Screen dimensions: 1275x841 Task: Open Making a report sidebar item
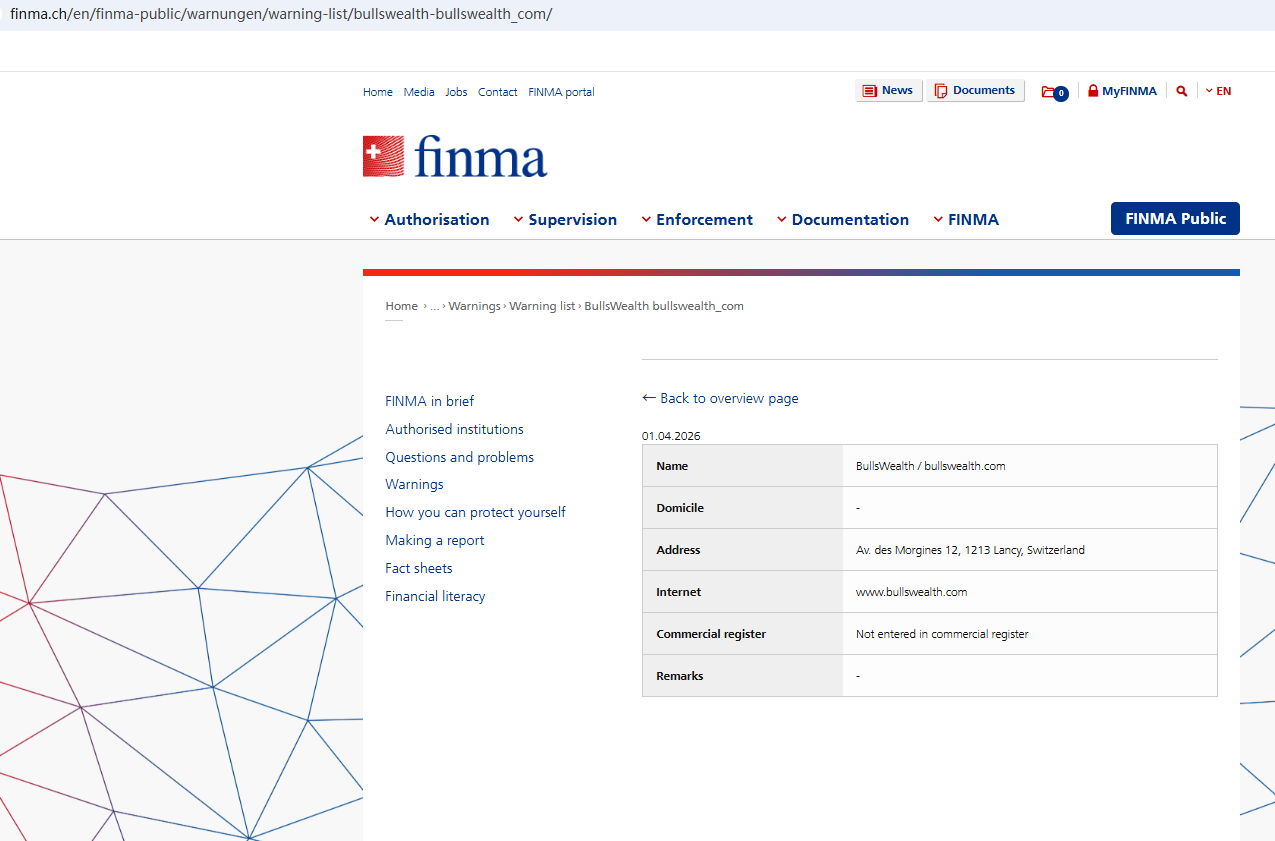click(x=435, y=540)
